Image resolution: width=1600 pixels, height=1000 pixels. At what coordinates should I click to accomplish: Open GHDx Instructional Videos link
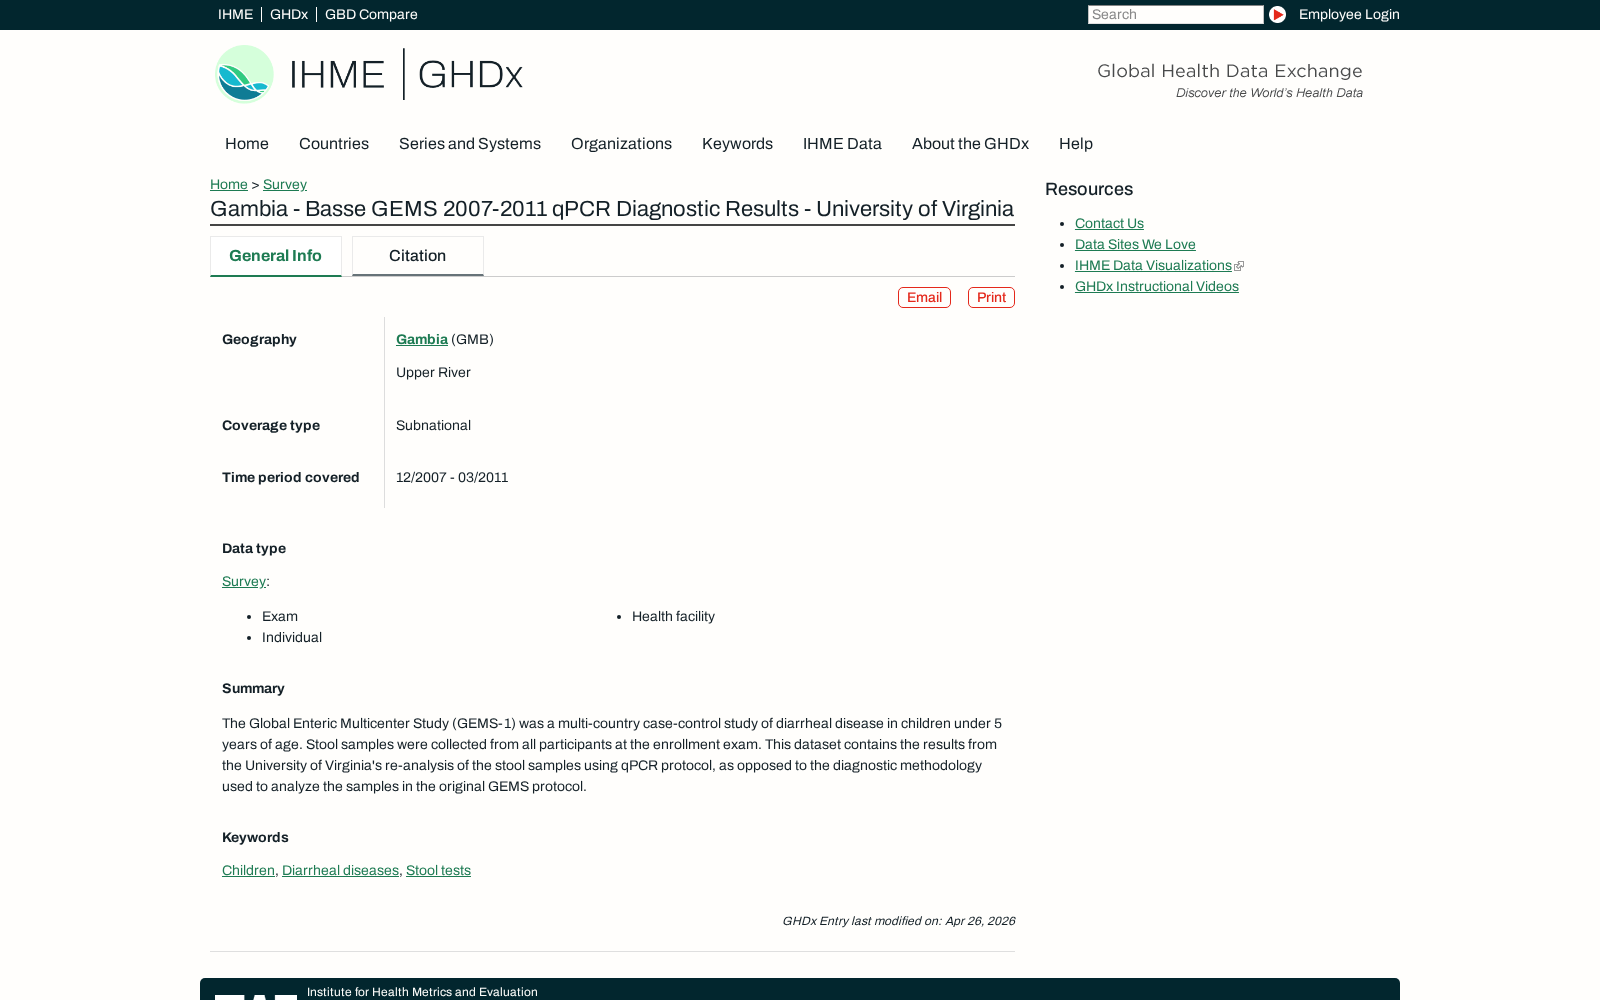[x=1157, y=286]
